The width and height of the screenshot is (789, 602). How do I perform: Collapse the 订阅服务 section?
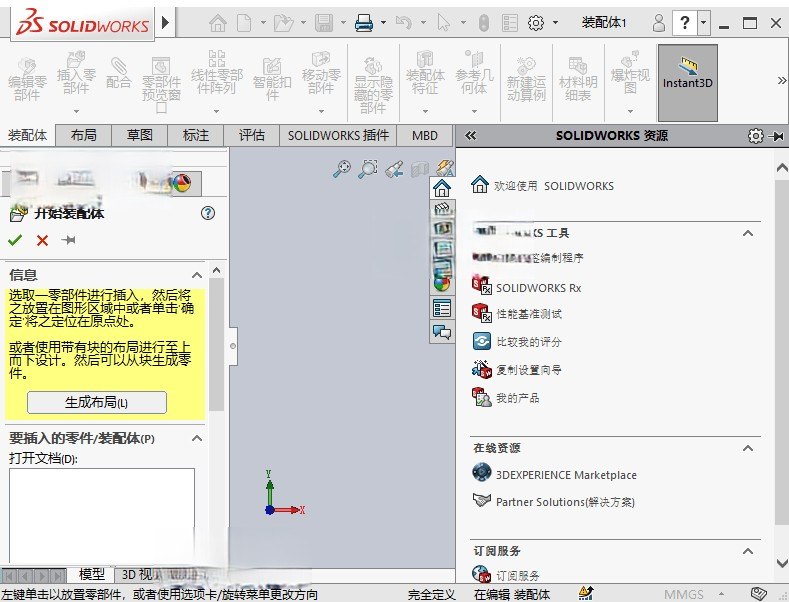[x=748, y=551]
